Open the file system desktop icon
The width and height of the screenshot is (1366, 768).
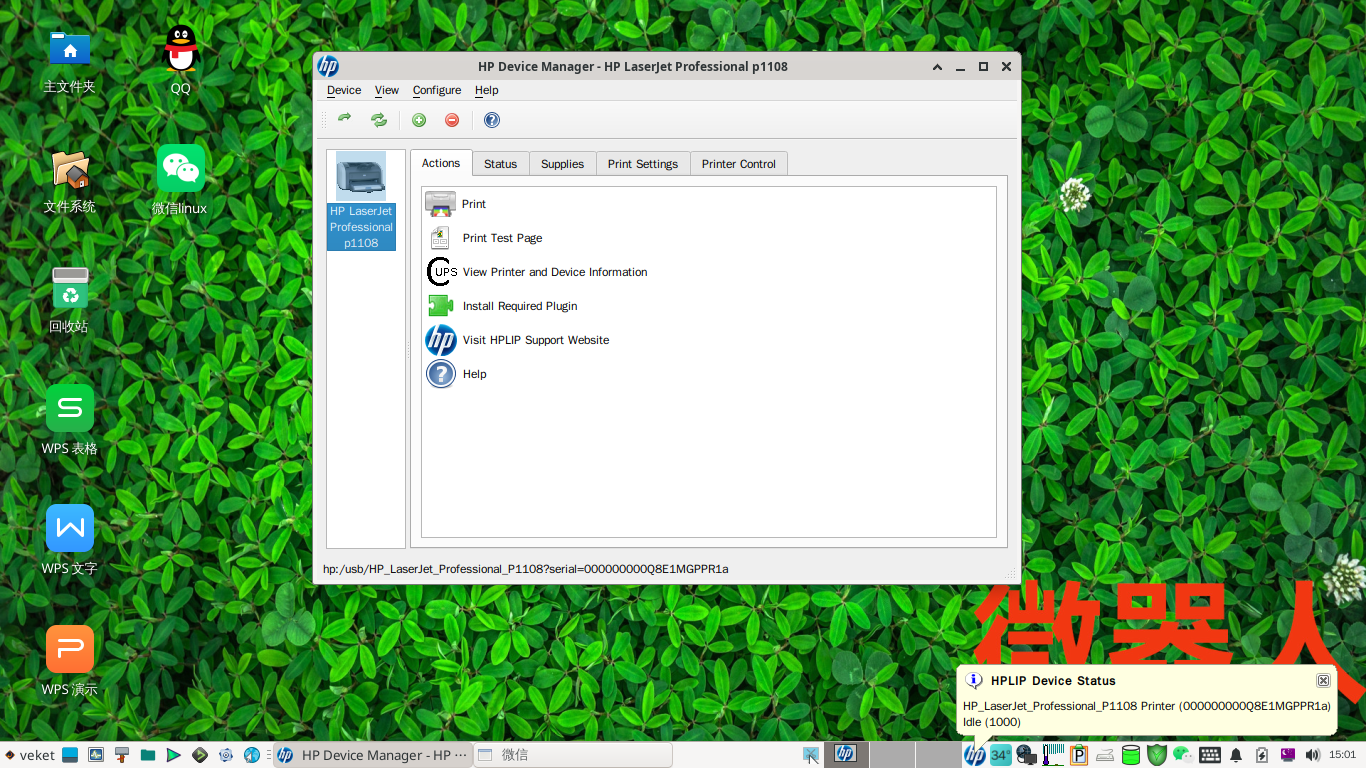[x=69, y=181]
